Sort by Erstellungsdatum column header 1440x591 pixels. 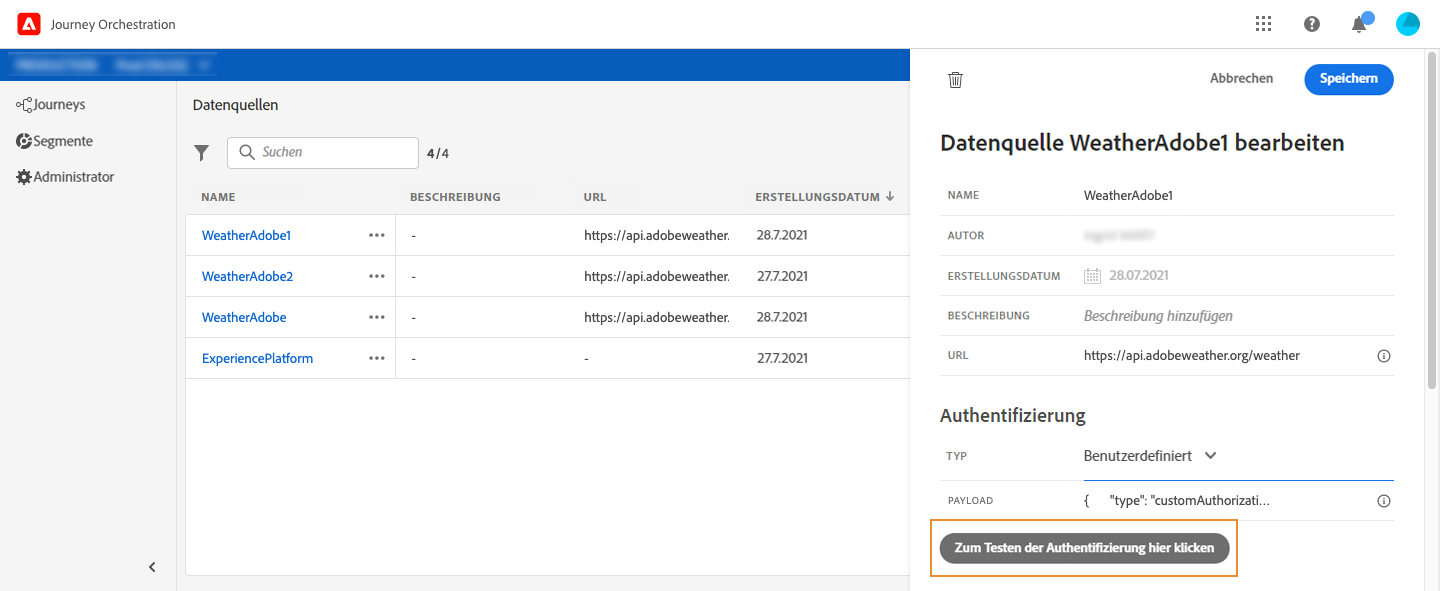click(825, 197)
